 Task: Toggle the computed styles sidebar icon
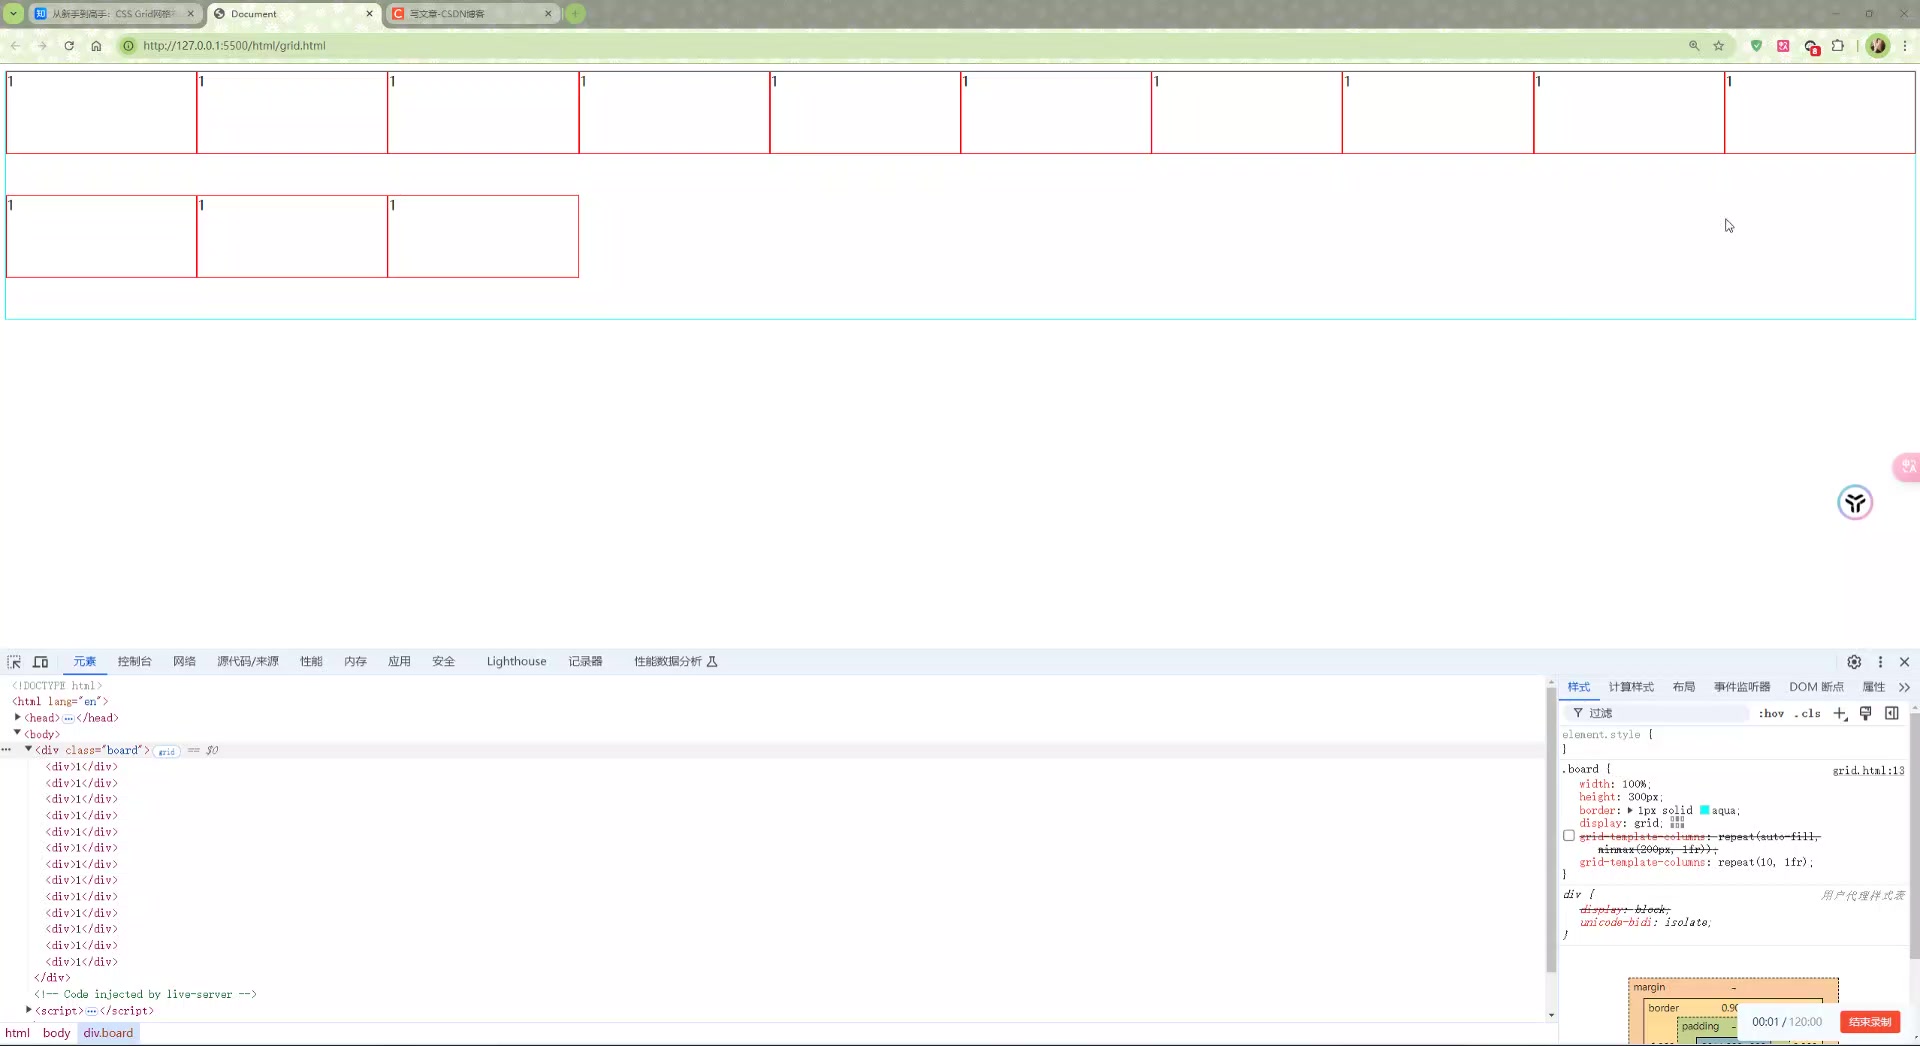click(x=1891, y=713)
